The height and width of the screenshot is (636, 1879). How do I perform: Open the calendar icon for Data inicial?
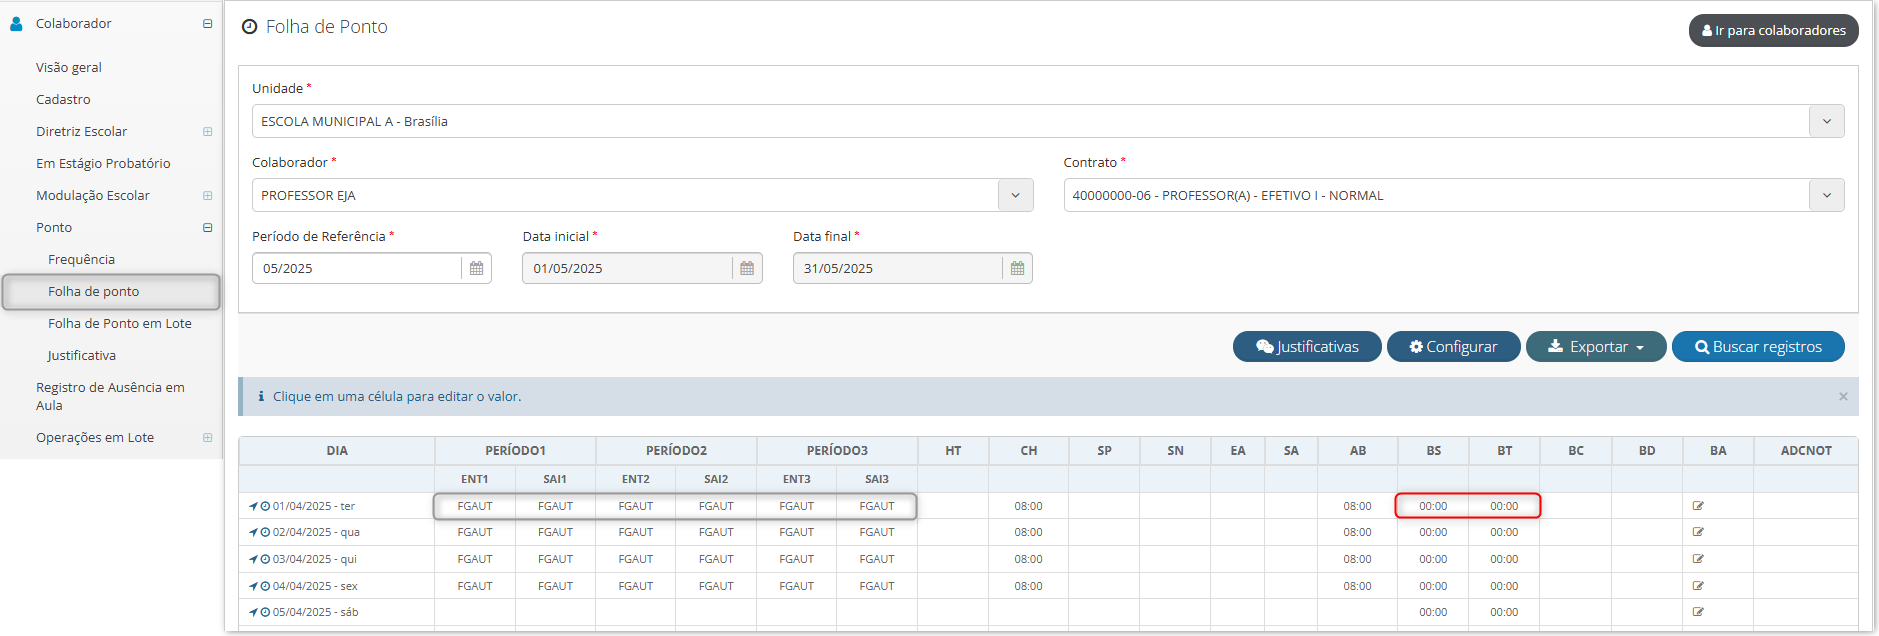tap(747, 268)
